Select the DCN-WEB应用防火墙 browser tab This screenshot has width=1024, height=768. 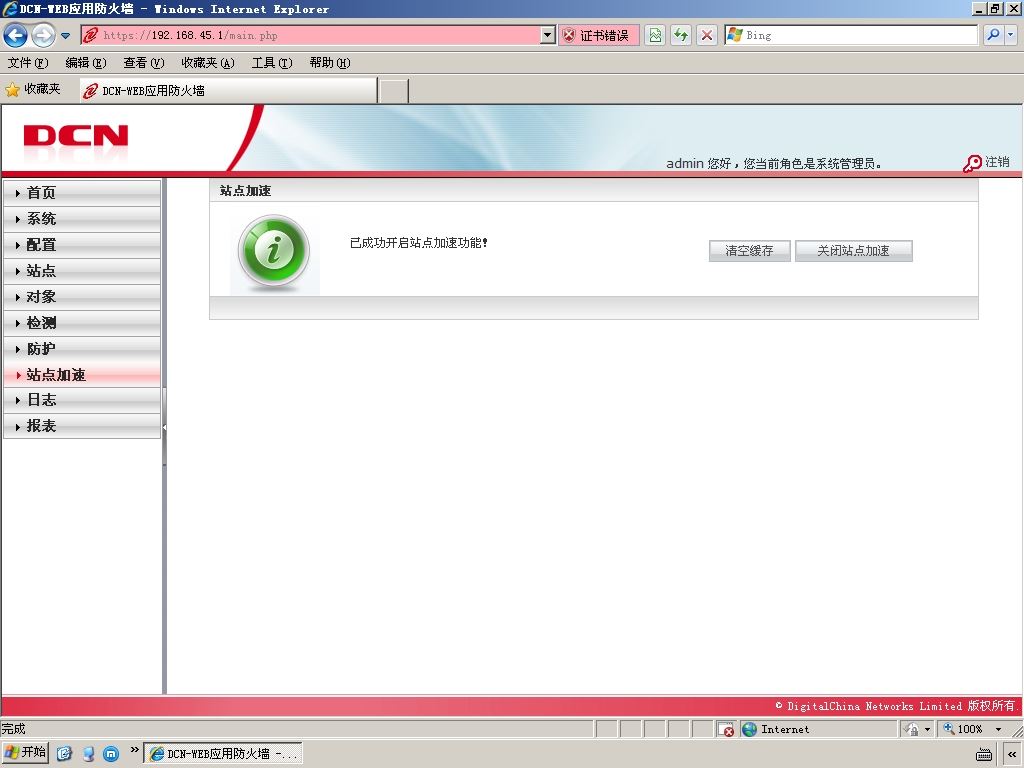228,91
